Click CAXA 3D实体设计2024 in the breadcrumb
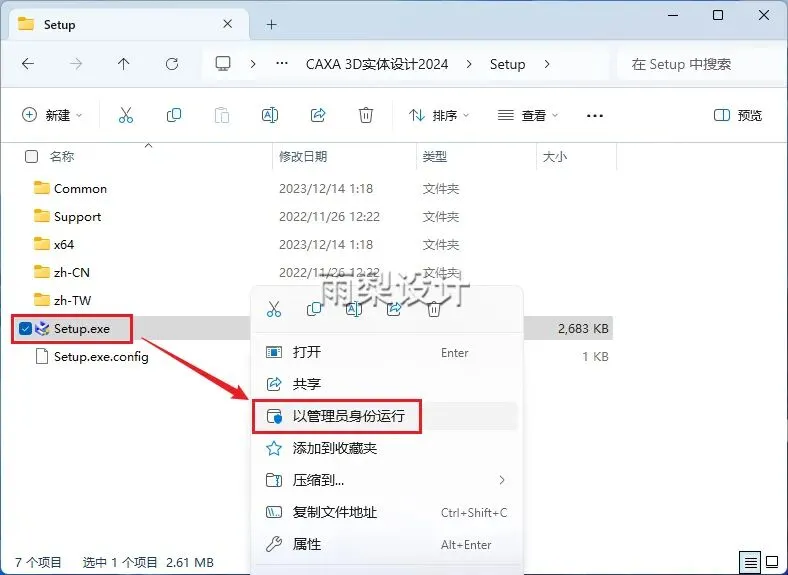The image size is (788, 575). point(377,64)
